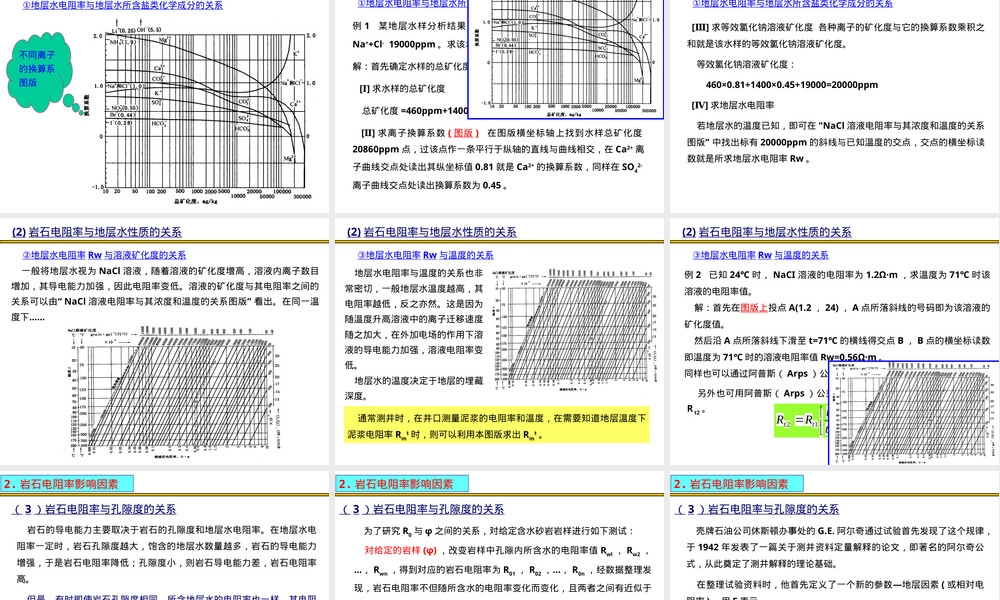This screenshot has width=1000, height=600.
Task: Click the green formula box 'Rt2 = Rt1'
Action: pyautogui.click(x=800, y=421)
